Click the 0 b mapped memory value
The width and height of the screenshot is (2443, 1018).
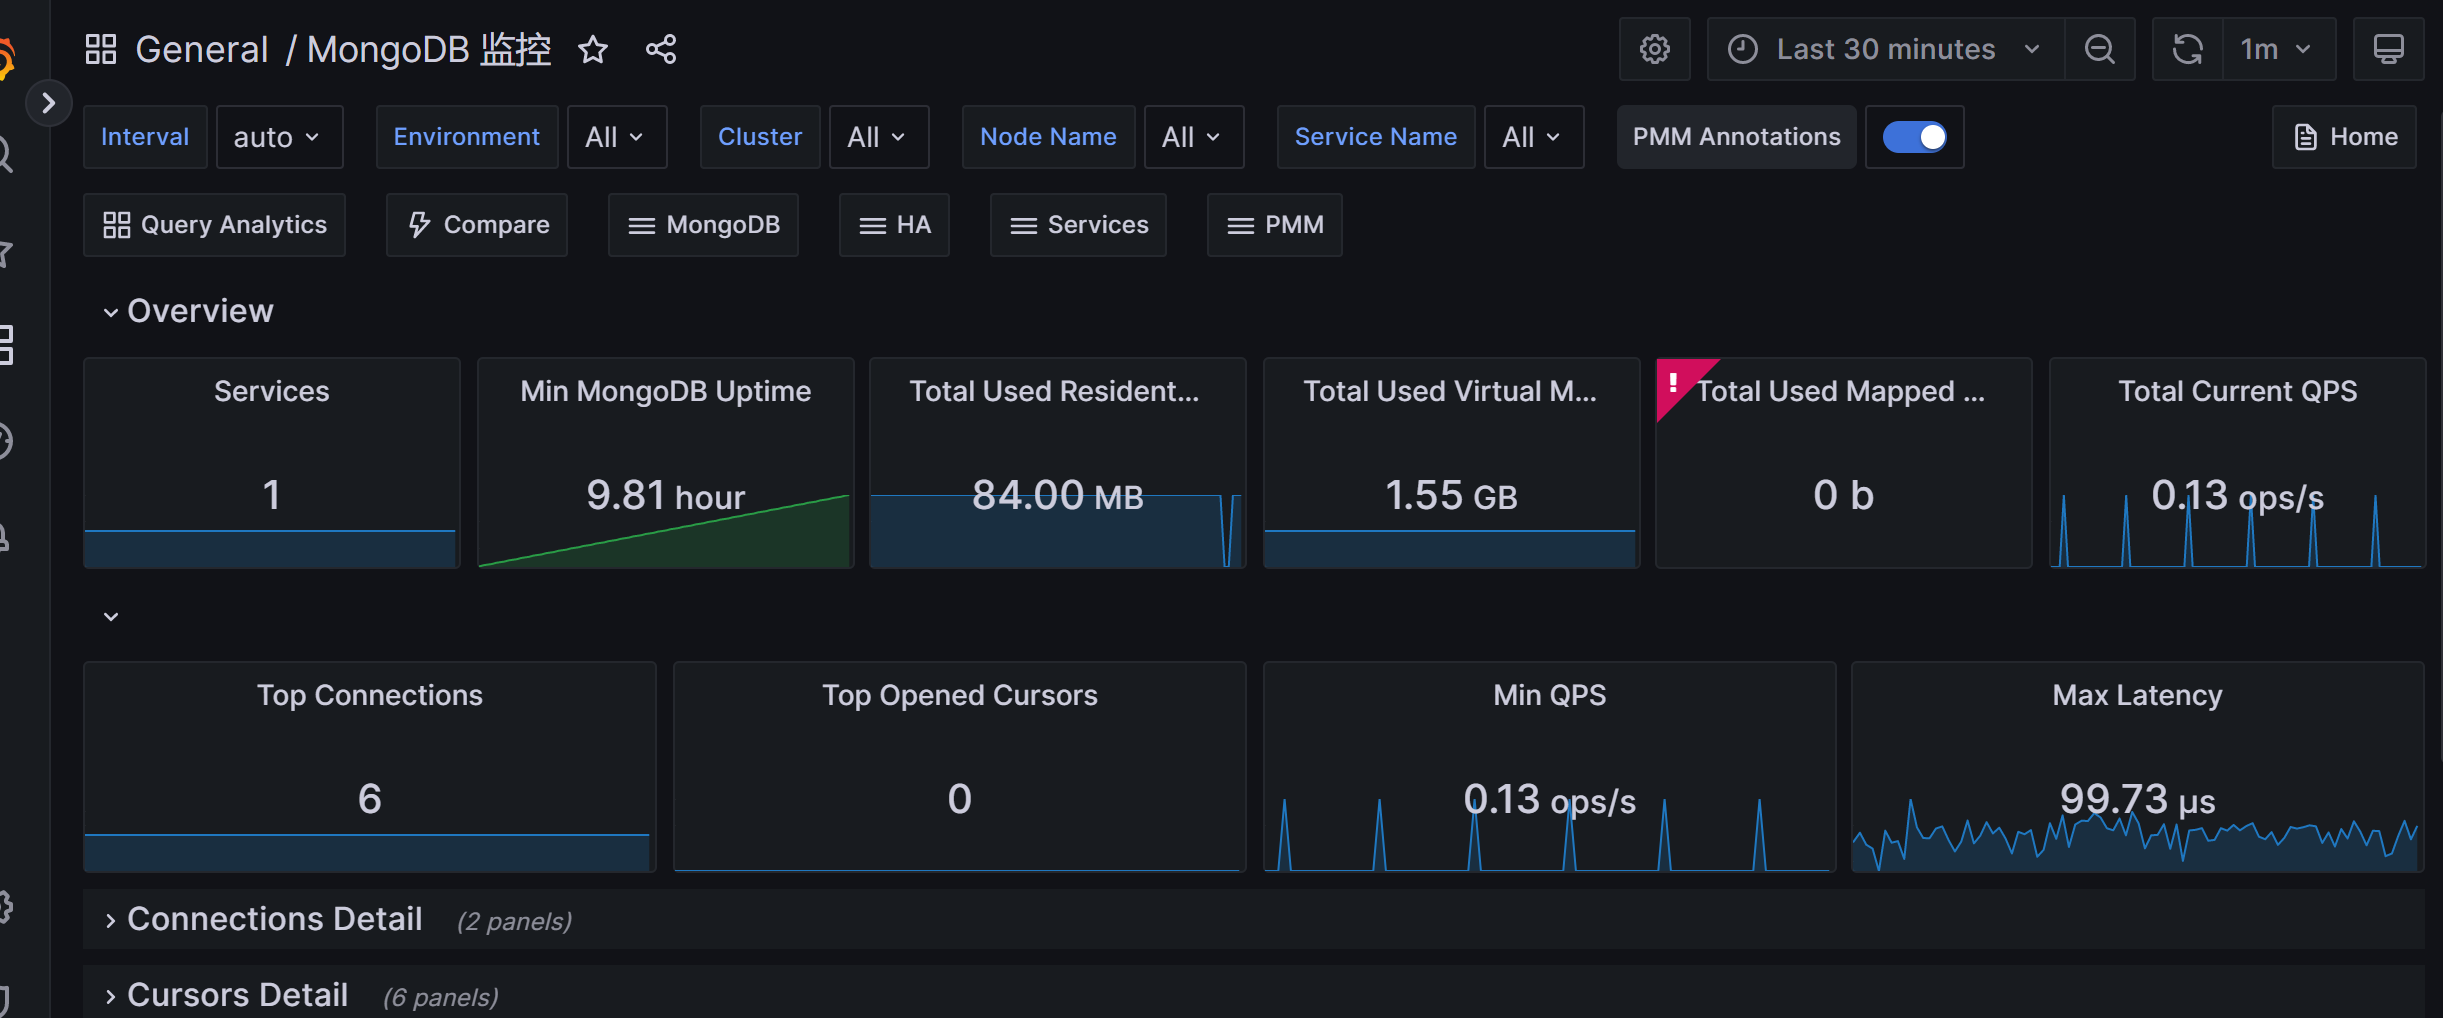tap(1844, 495)
